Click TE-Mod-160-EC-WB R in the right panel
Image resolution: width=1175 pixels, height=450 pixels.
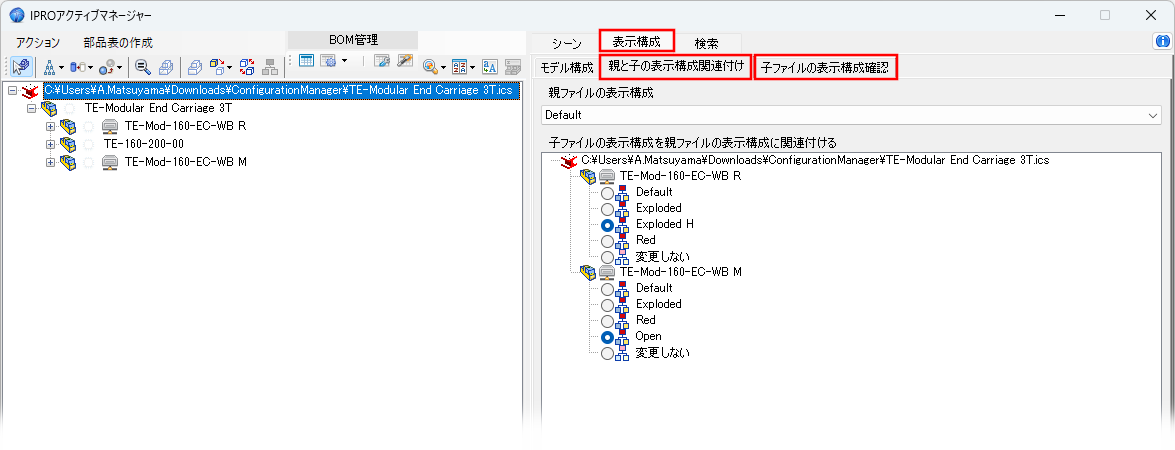tap(680, 176)
